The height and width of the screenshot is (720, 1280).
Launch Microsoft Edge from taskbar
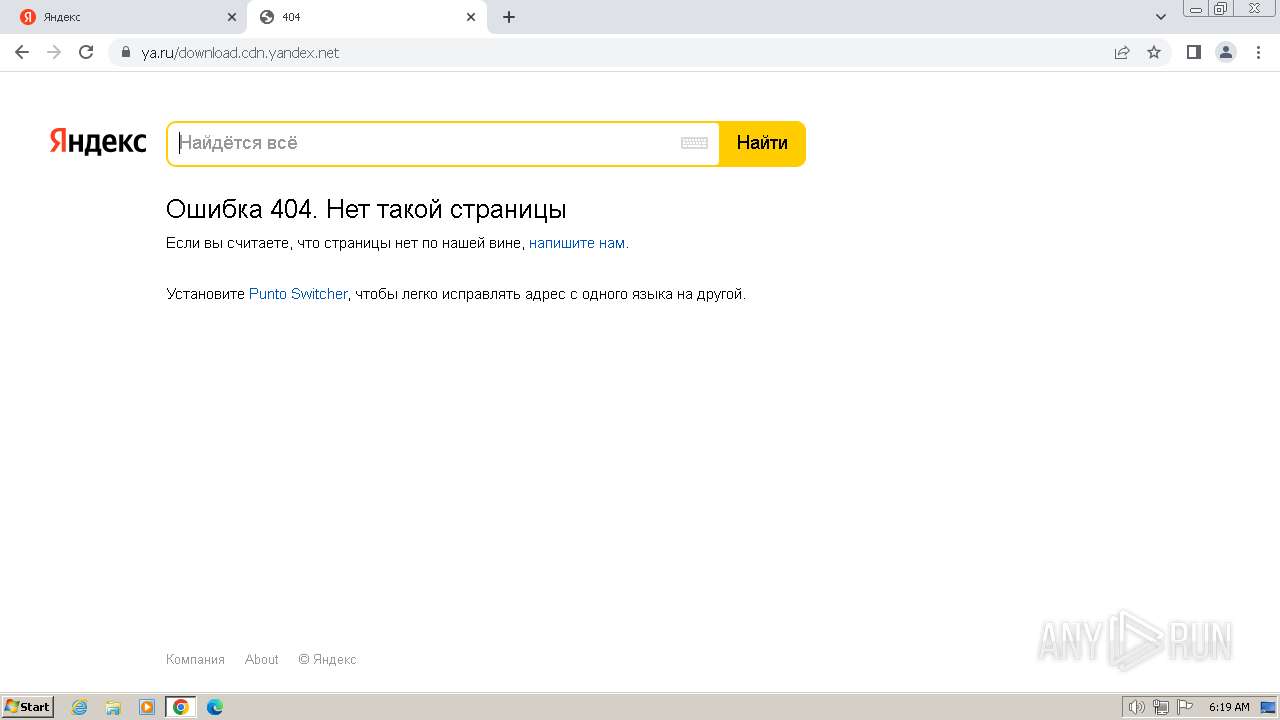pyautogui.click(x=215, y=707)
